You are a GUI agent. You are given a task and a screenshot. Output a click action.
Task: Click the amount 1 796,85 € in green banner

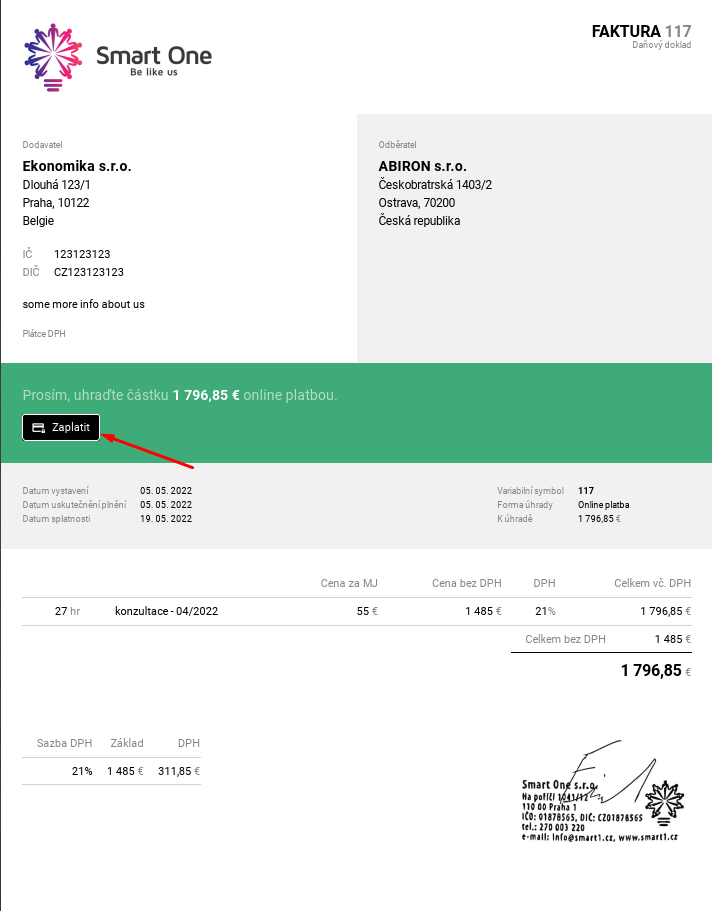pyautogui.click(x=206, y=396)
